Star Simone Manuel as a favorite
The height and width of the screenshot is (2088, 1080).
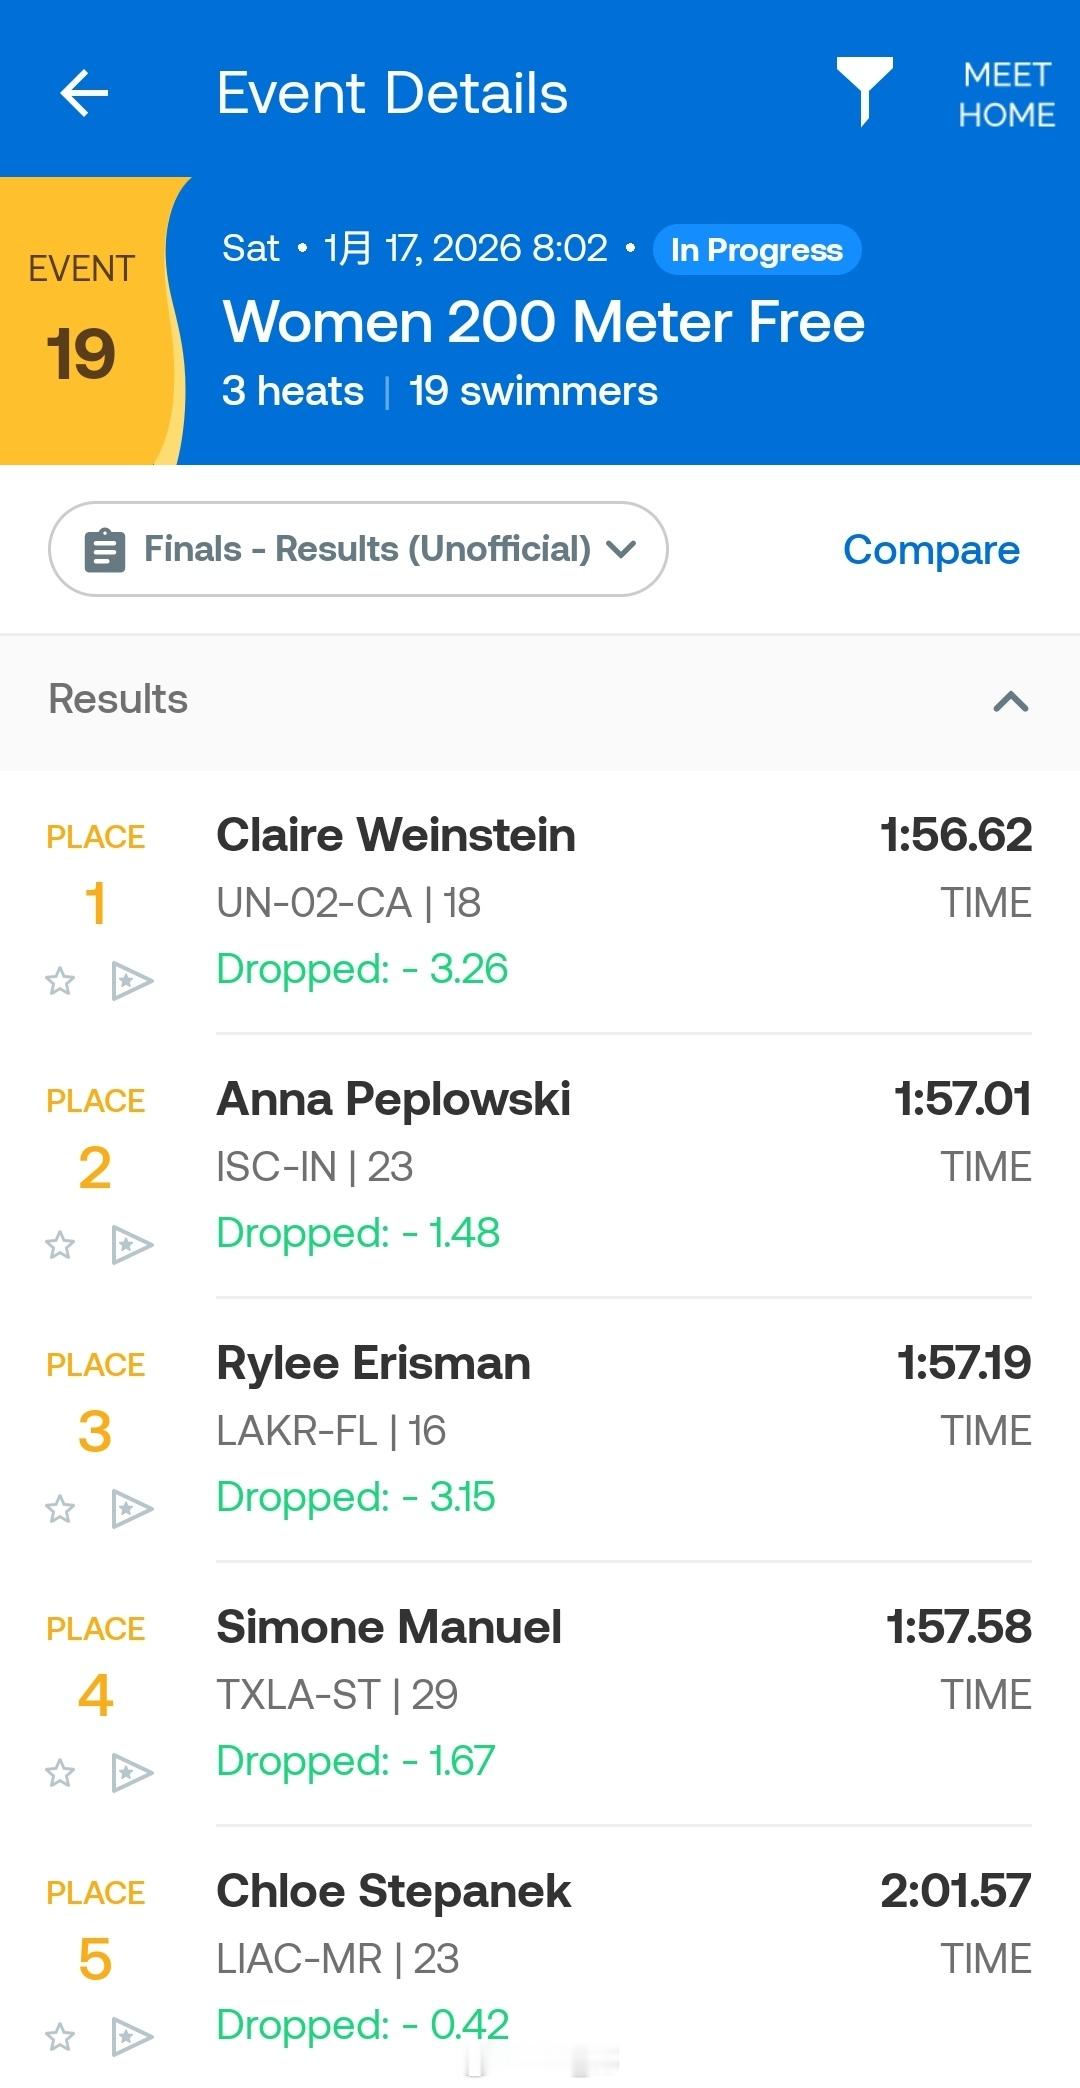pos(60,1774)
